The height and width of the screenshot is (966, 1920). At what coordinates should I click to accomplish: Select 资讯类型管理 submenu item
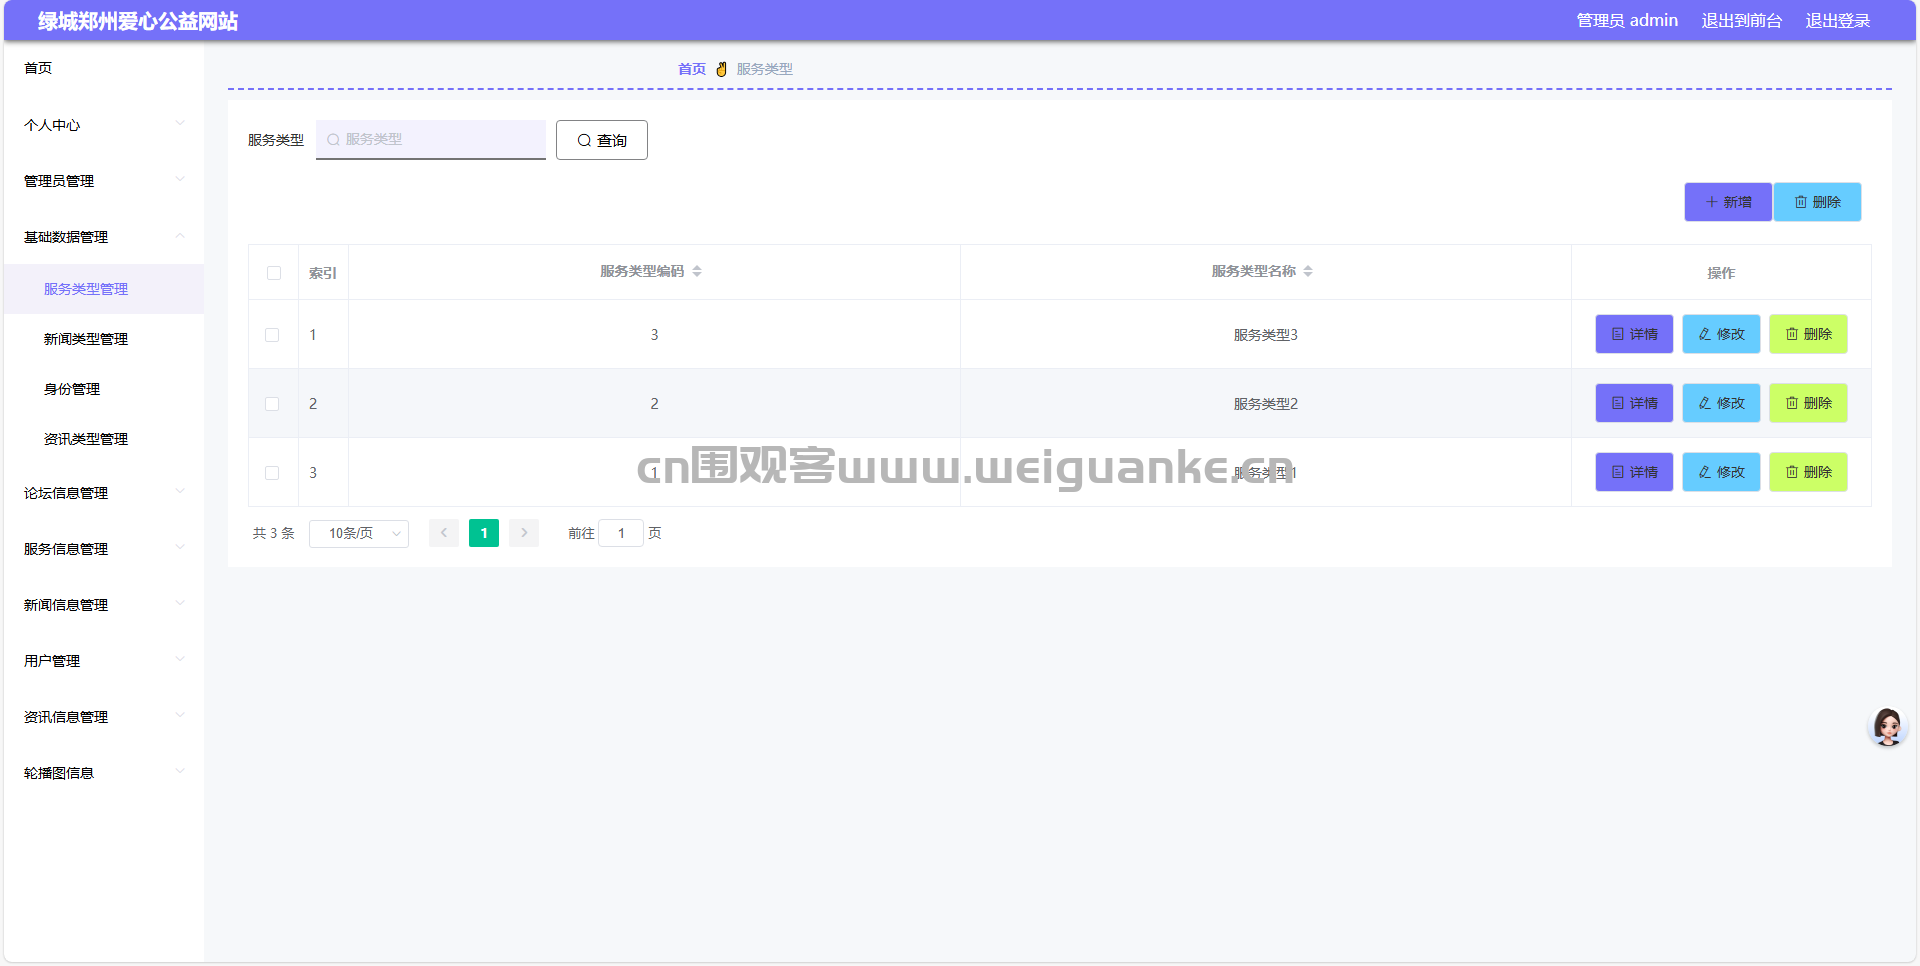104,439
